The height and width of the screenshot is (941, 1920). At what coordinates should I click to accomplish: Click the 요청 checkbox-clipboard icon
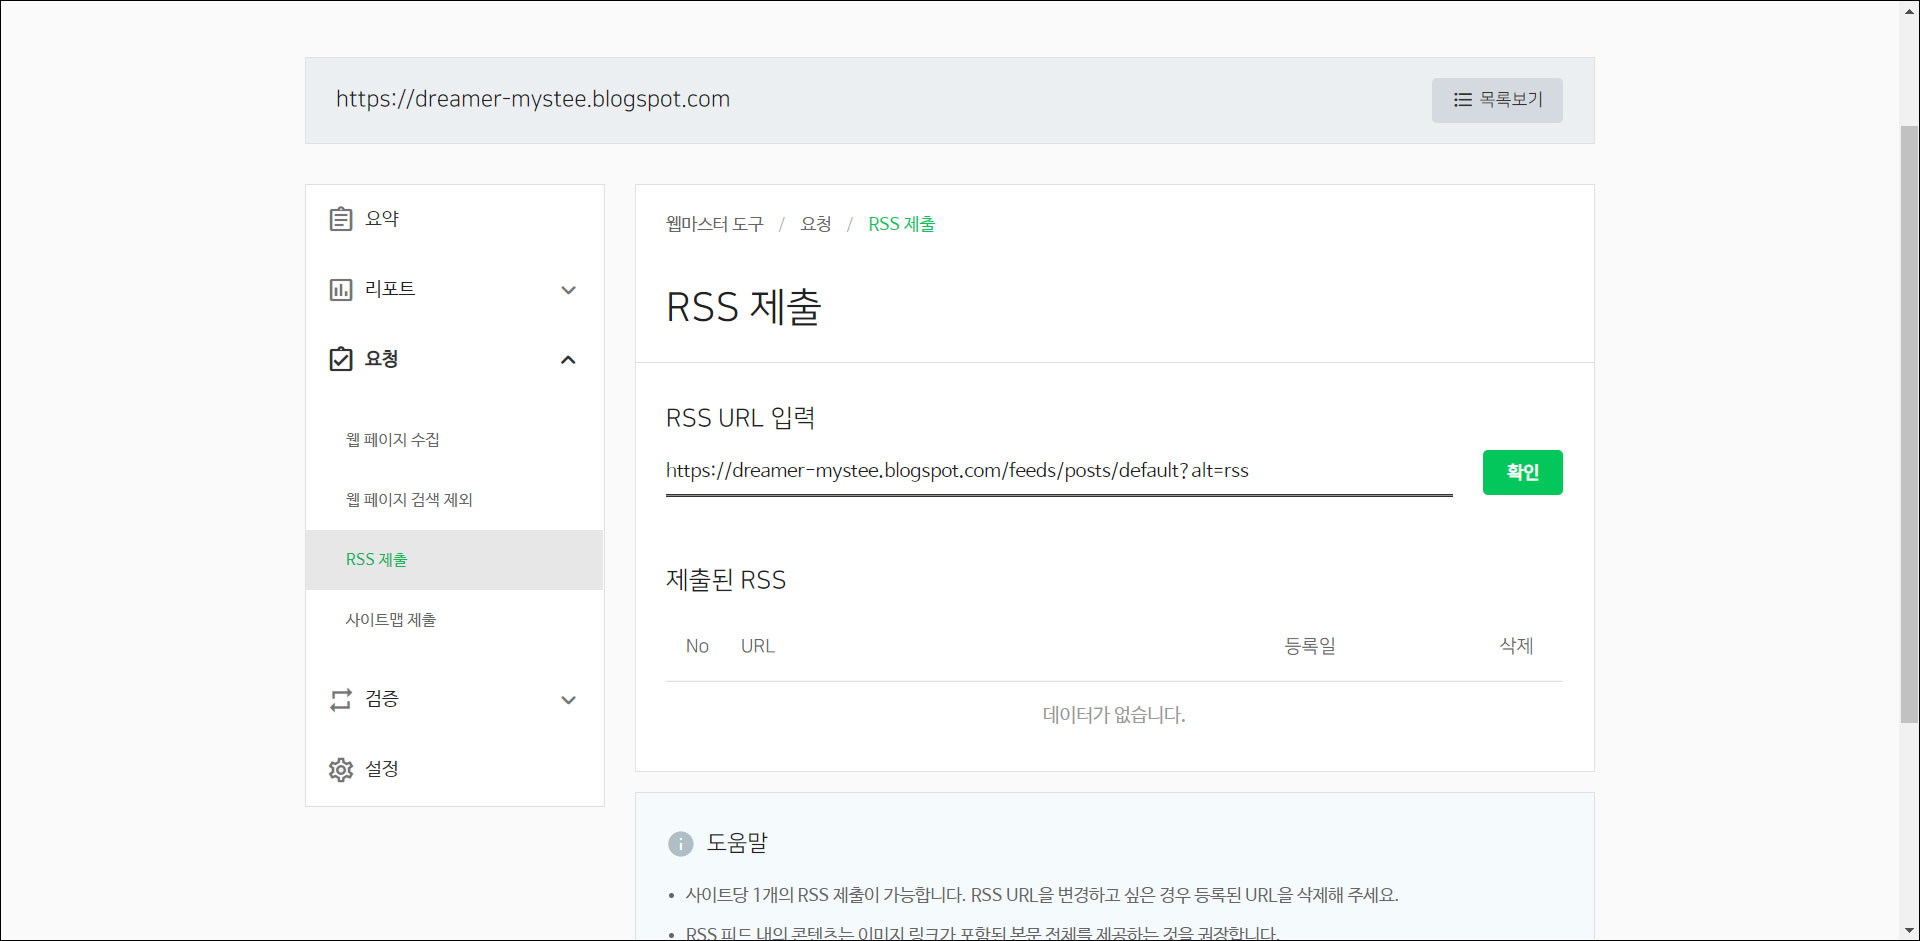click(x=341, y=359)
